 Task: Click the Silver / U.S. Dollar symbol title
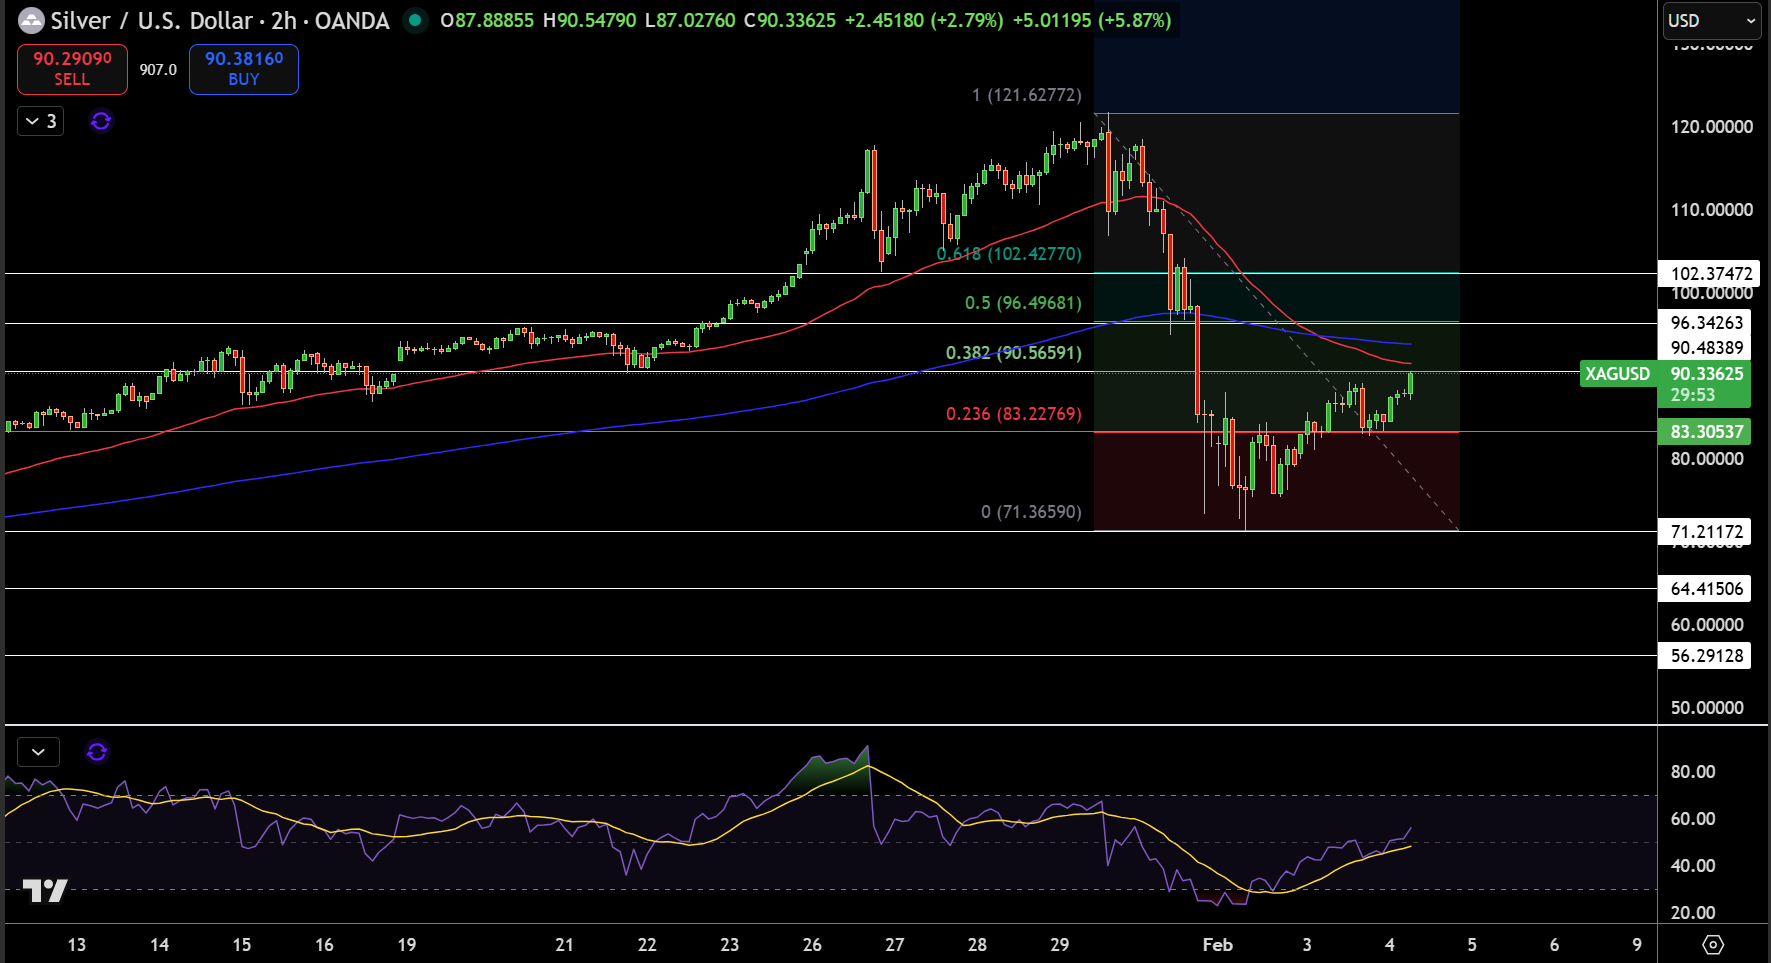click(151, 20)
